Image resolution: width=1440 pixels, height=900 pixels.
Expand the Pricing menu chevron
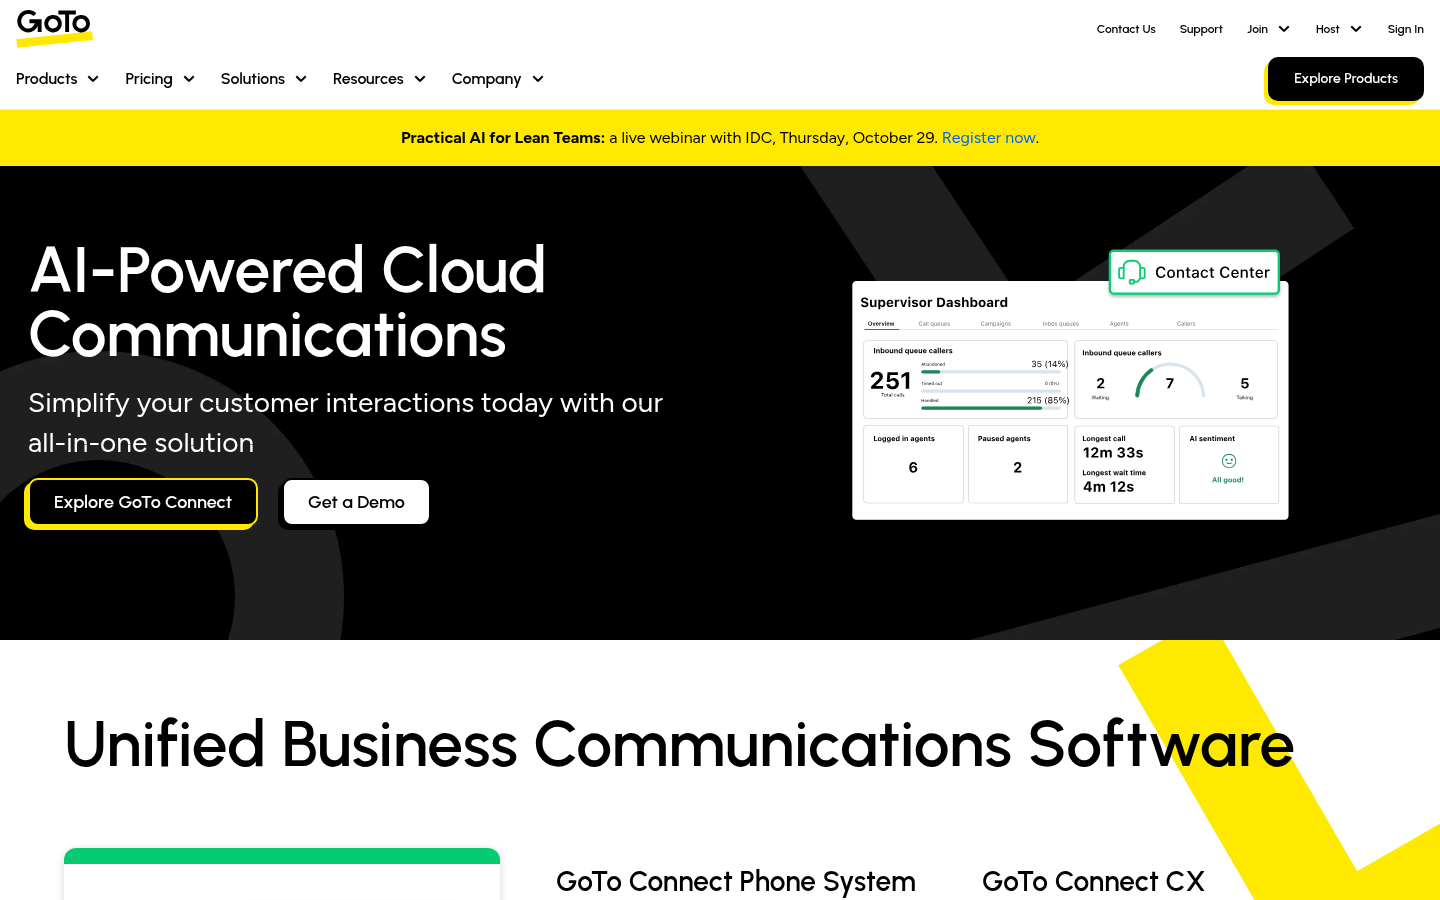point(189,79)
